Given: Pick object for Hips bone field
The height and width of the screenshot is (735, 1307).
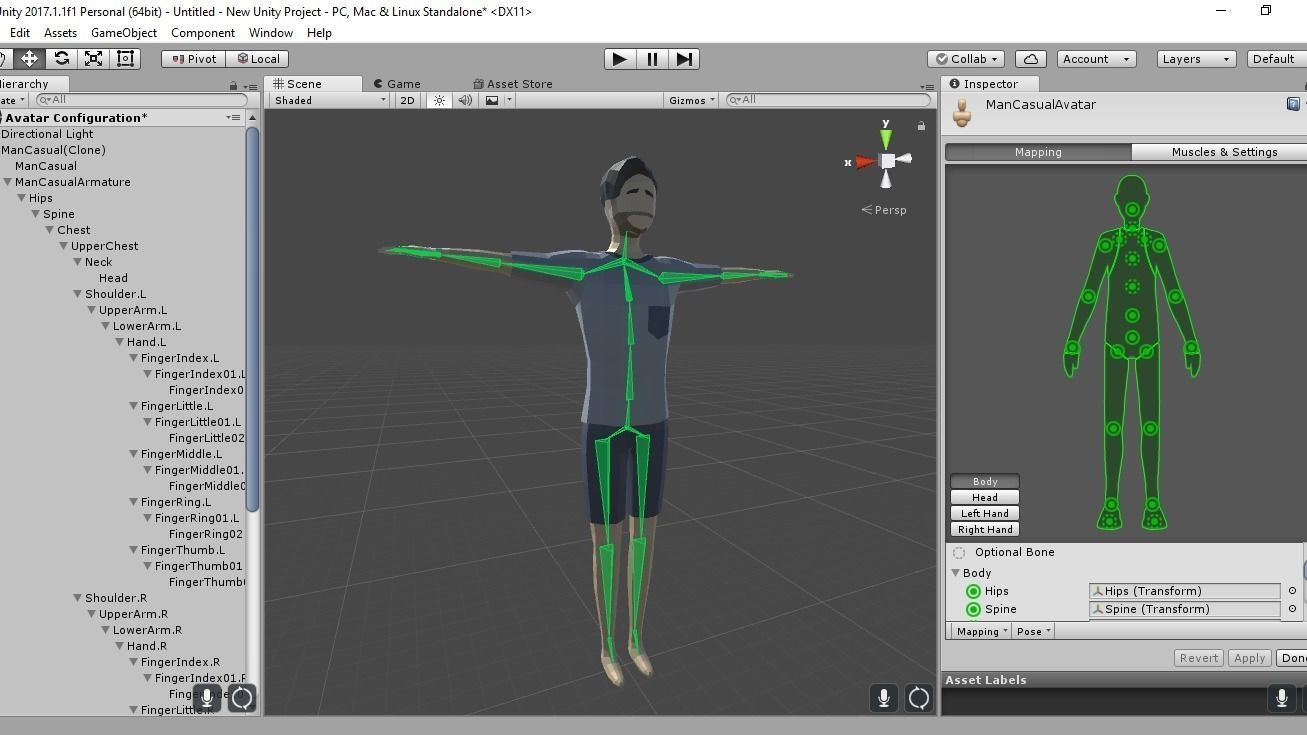Looking at the screenshot, I should click(x=1292, y=591).
